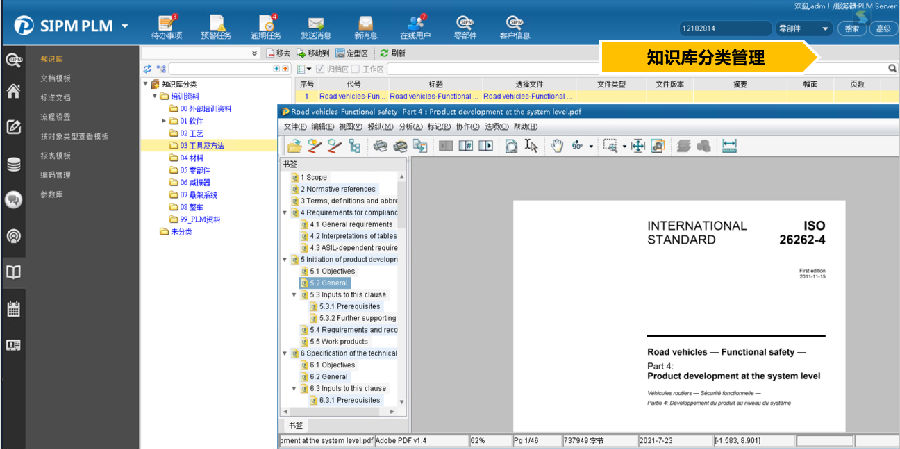Click the rotate 90° icon
Viewport: 900px width, 449px height.
click(577, 146)
